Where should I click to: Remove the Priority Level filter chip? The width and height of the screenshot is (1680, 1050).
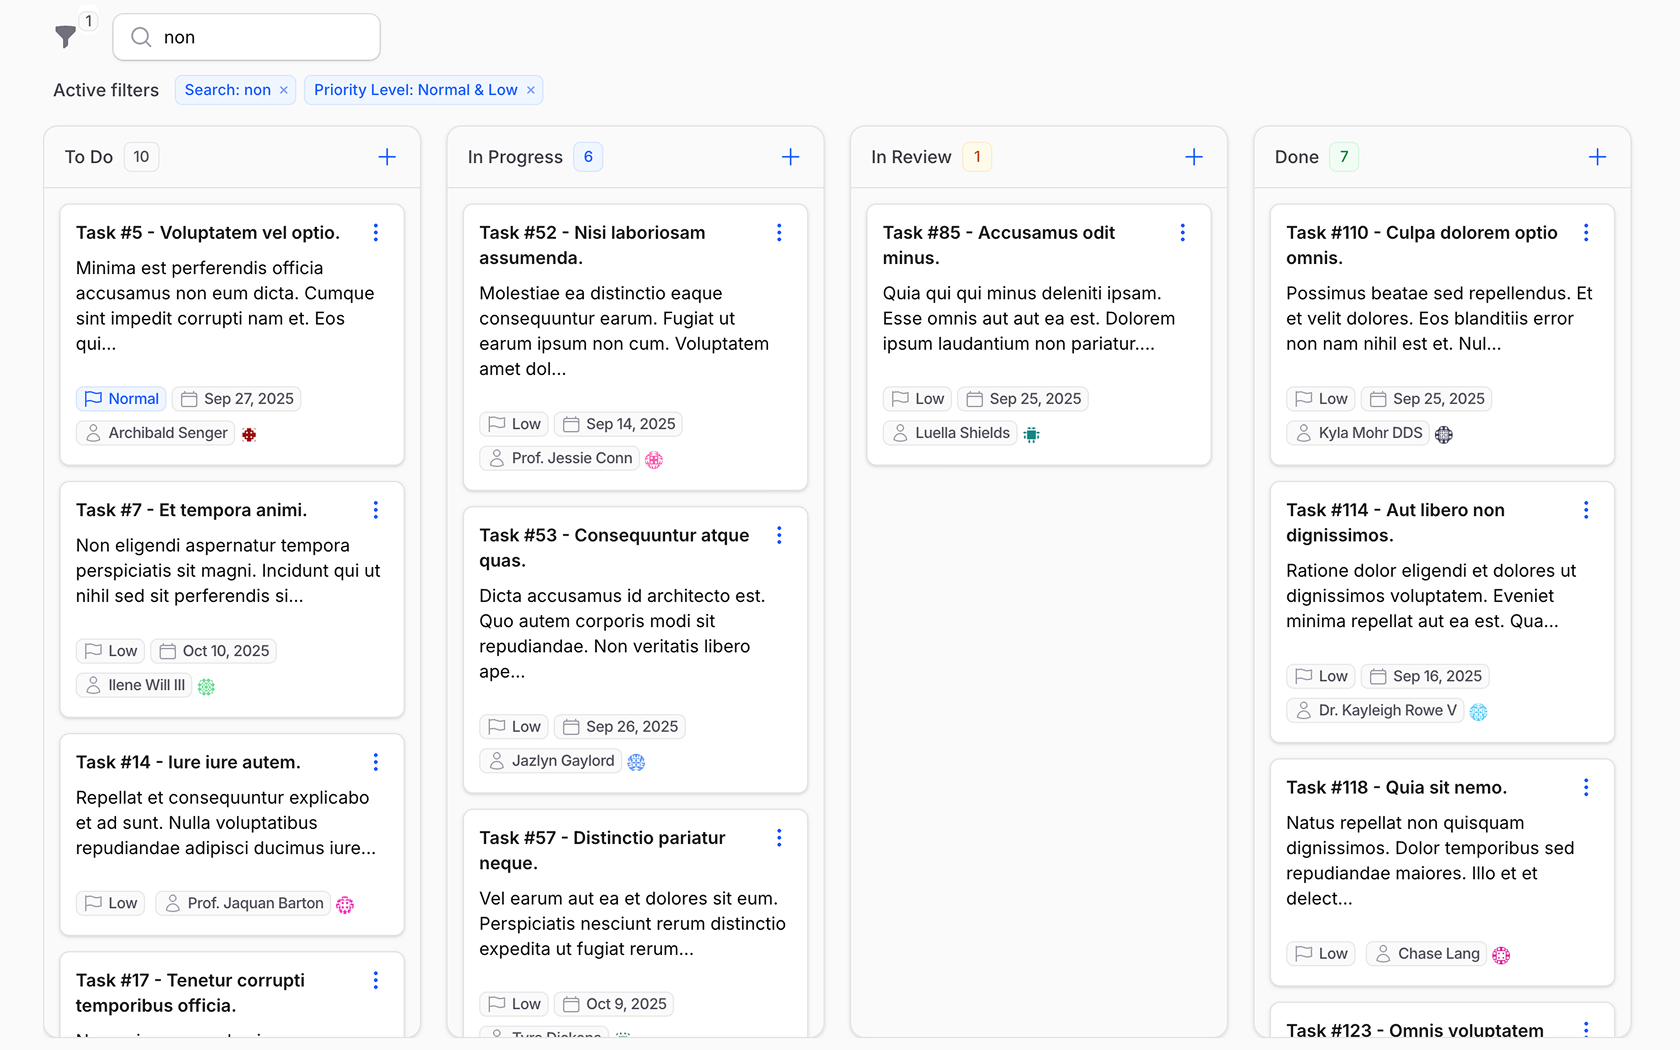[531, 90]
